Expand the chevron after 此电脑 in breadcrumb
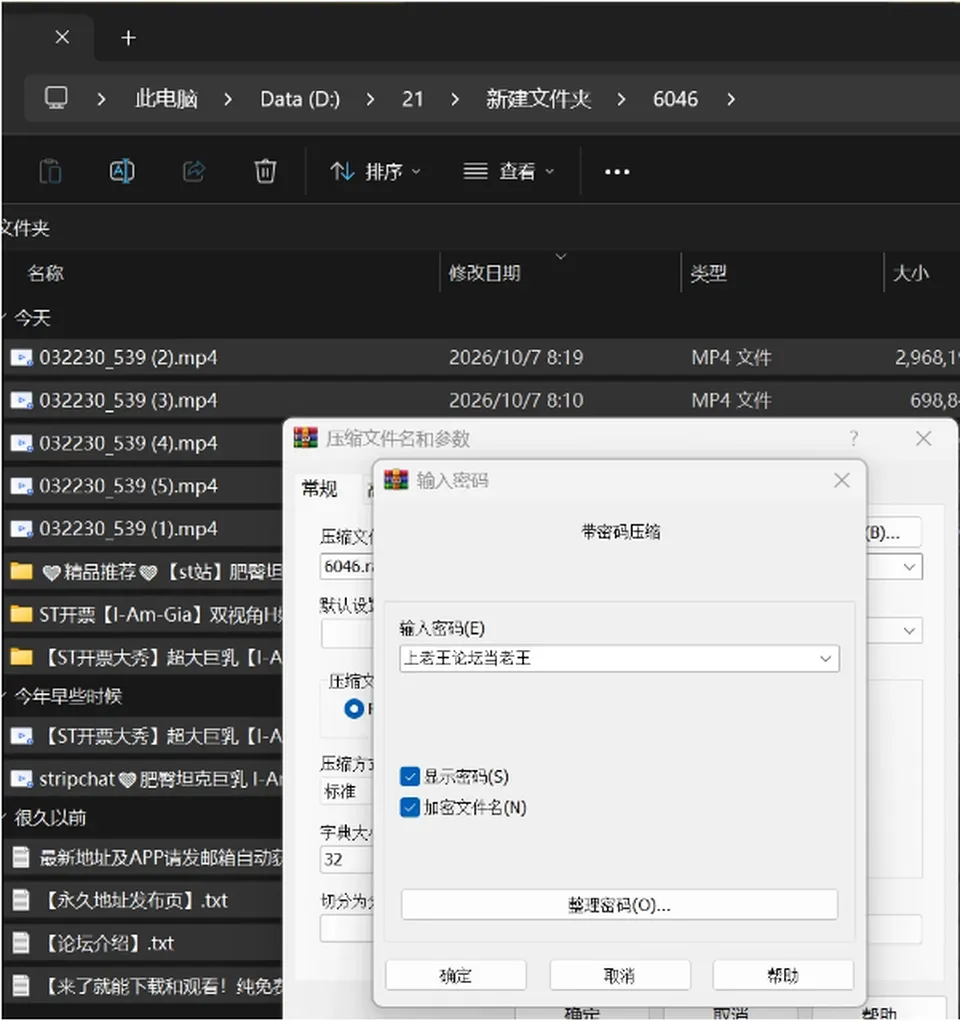 [227, 99]
